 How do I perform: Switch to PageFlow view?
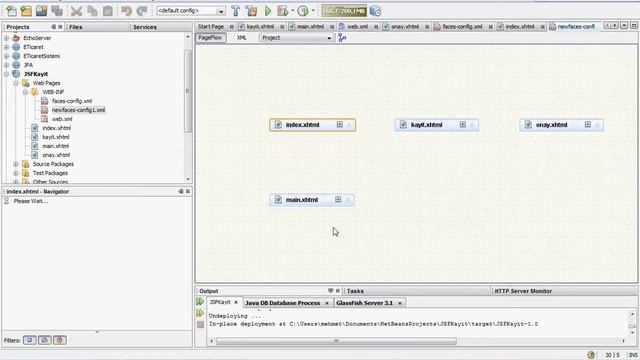[x=210, y=38]
